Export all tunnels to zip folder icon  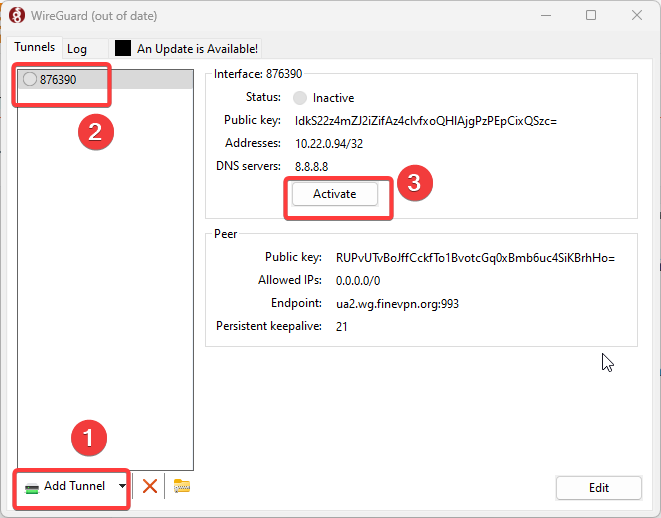(x=182, y=486)
